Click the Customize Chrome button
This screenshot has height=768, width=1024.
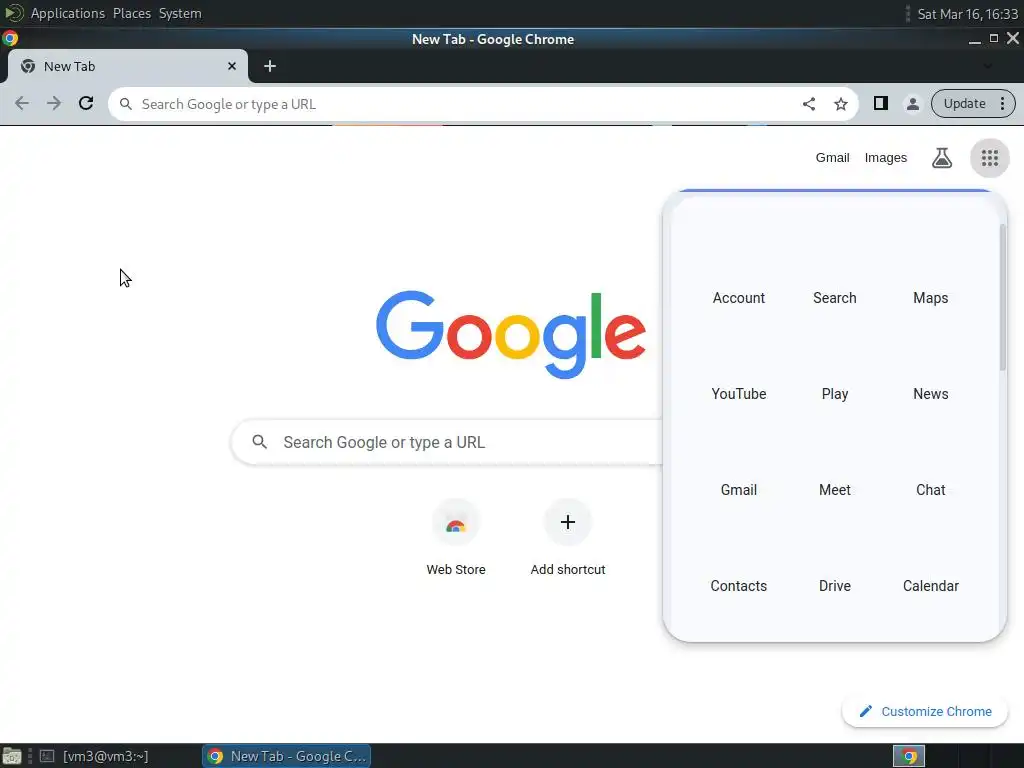point(924,711)
